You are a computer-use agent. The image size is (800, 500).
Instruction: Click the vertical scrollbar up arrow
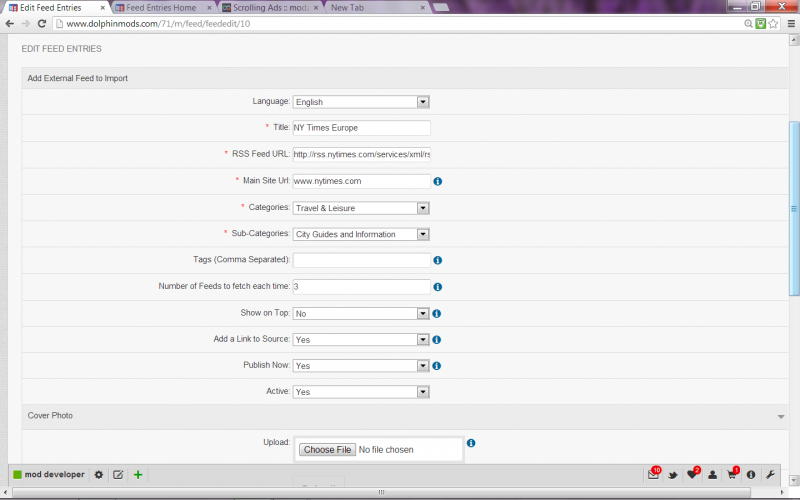point(794,40)
